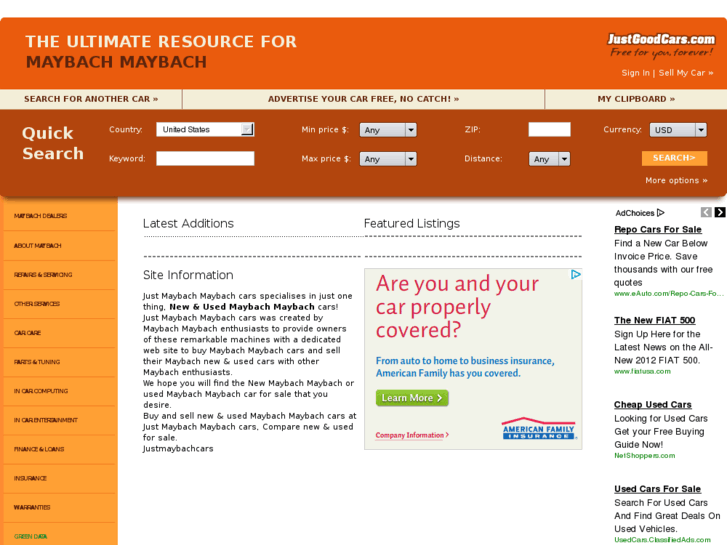
Task: Click the previous ad arrow icon
Action: click(x=706, y=212)
